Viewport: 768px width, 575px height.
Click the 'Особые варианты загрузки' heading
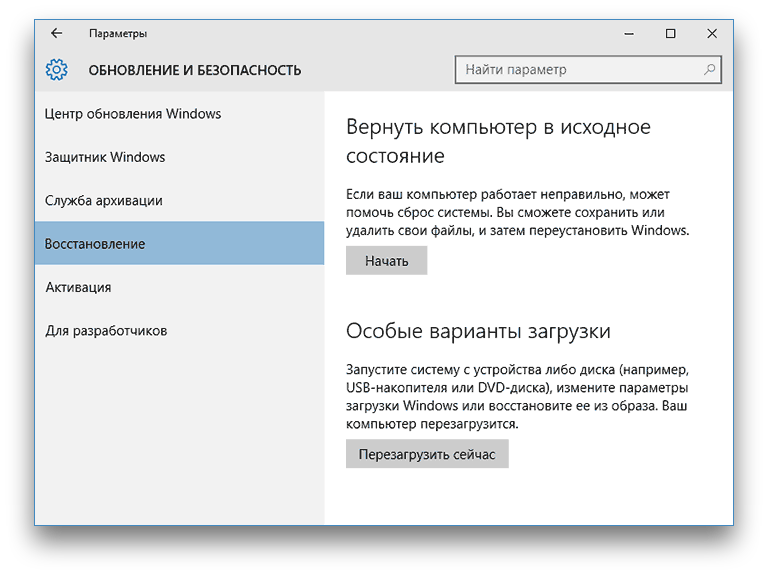click(x=477, y=331)
